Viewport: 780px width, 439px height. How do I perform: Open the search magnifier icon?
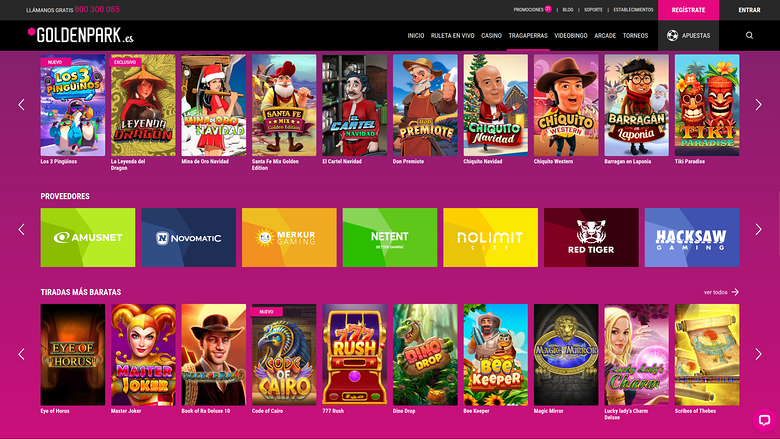(x=750, y=35)
